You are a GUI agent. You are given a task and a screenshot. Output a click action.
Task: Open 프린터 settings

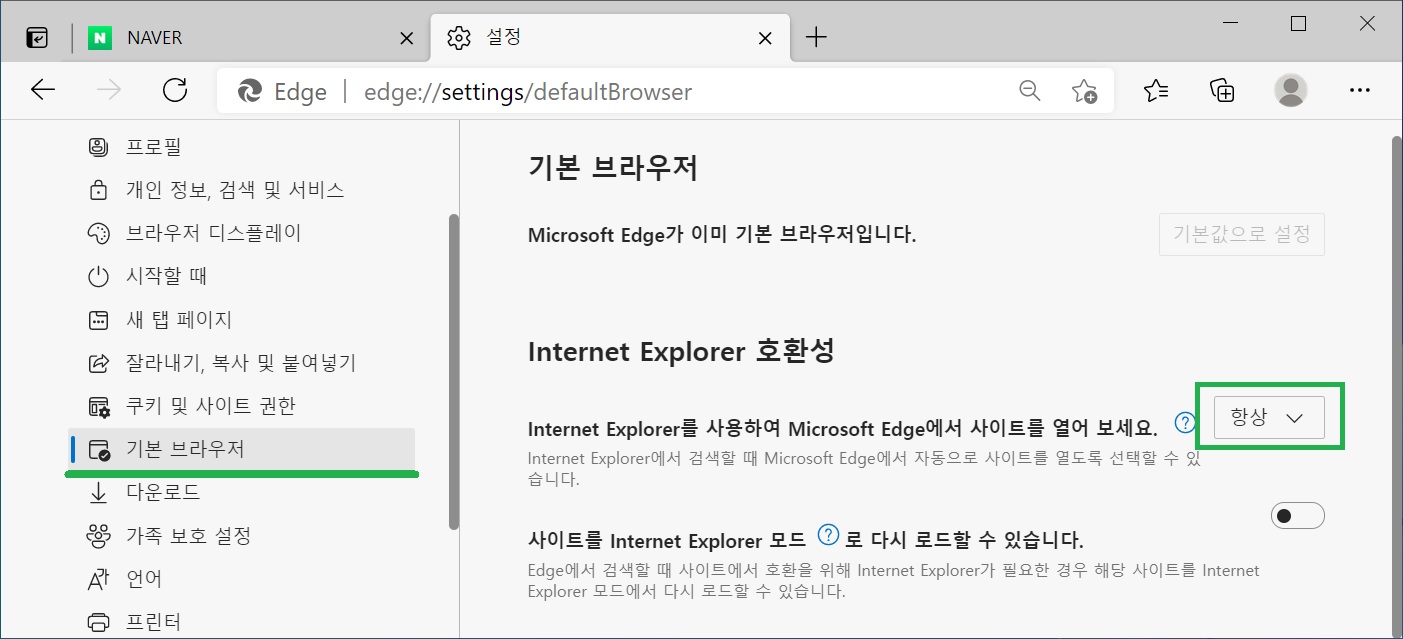click(x=241, y=622)
